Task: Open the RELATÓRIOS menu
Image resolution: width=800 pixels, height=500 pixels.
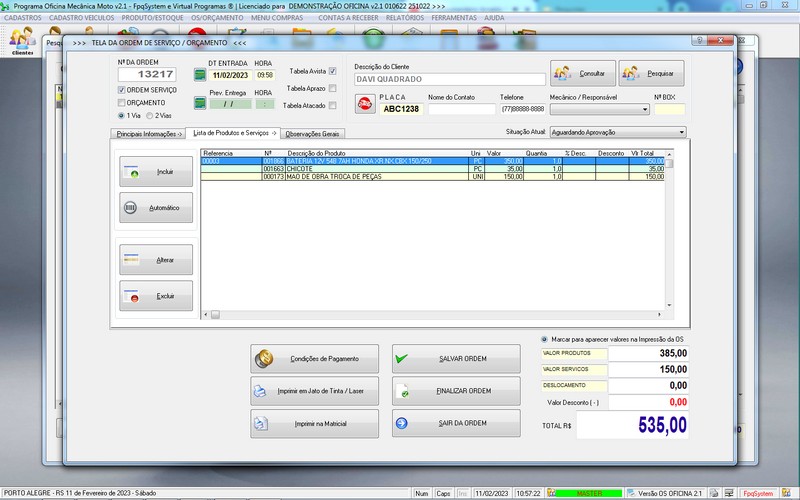Action: coord(405,17)
